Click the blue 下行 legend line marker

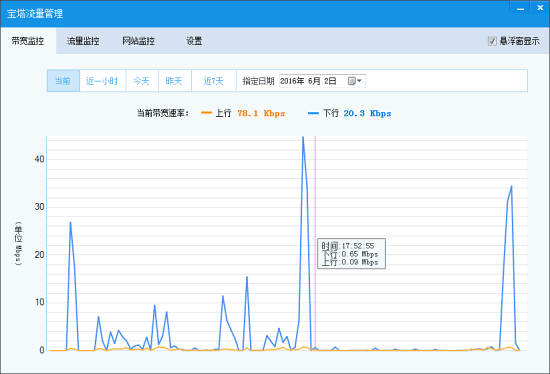(x=313, y=113)
